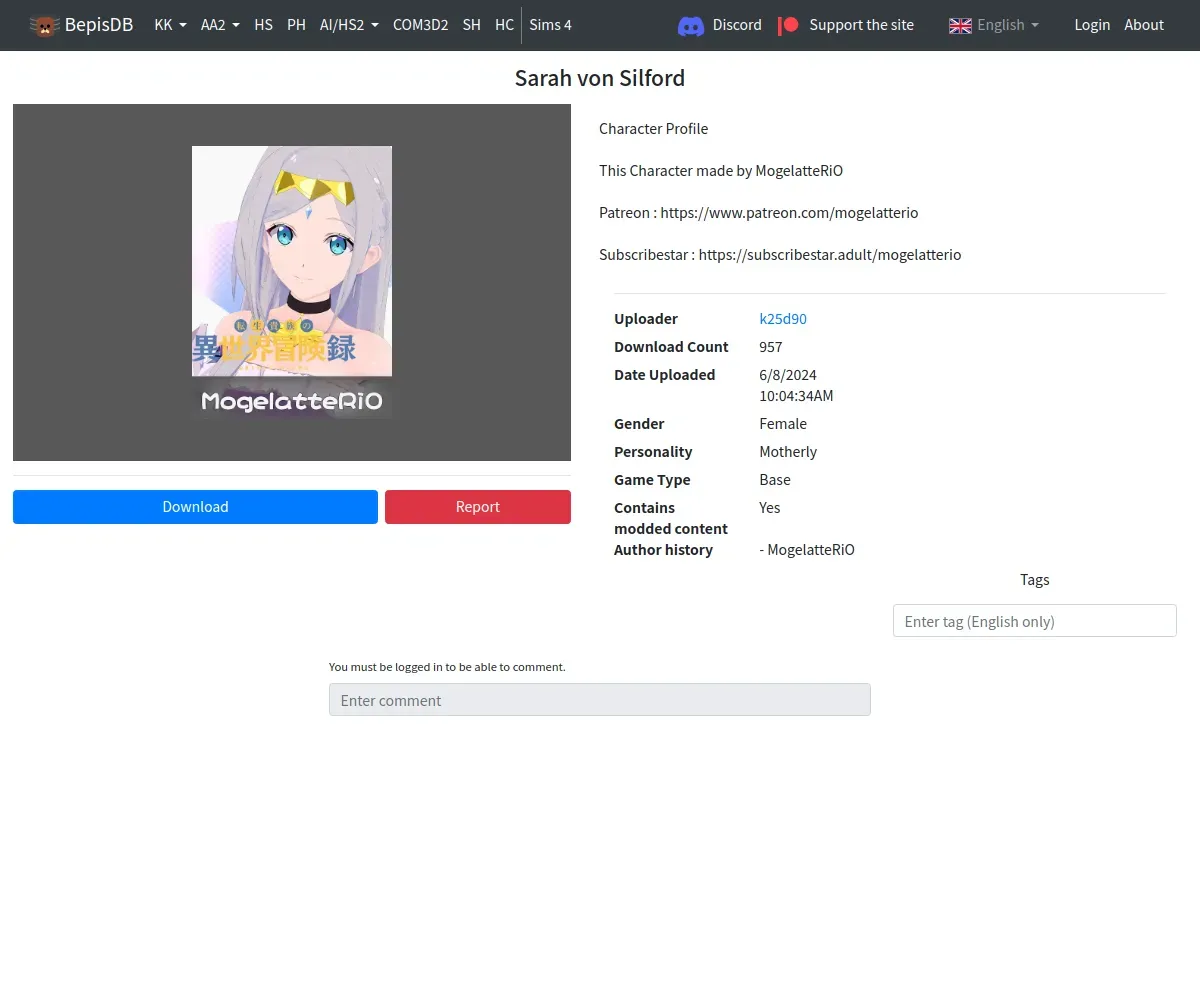Image resolution: width=1200 pixels, height=1000 pixels.
Task: Click the 'must be logged in' notice
Action: pyautogui.click(x=447, y=667)
